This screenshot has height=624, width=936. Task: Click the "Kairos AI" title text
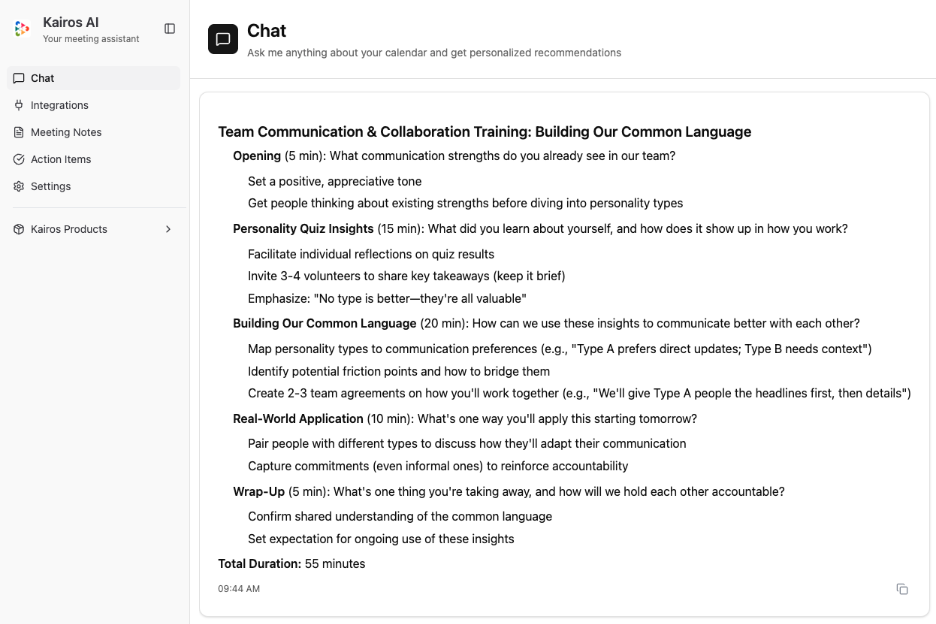coord(71,22)
